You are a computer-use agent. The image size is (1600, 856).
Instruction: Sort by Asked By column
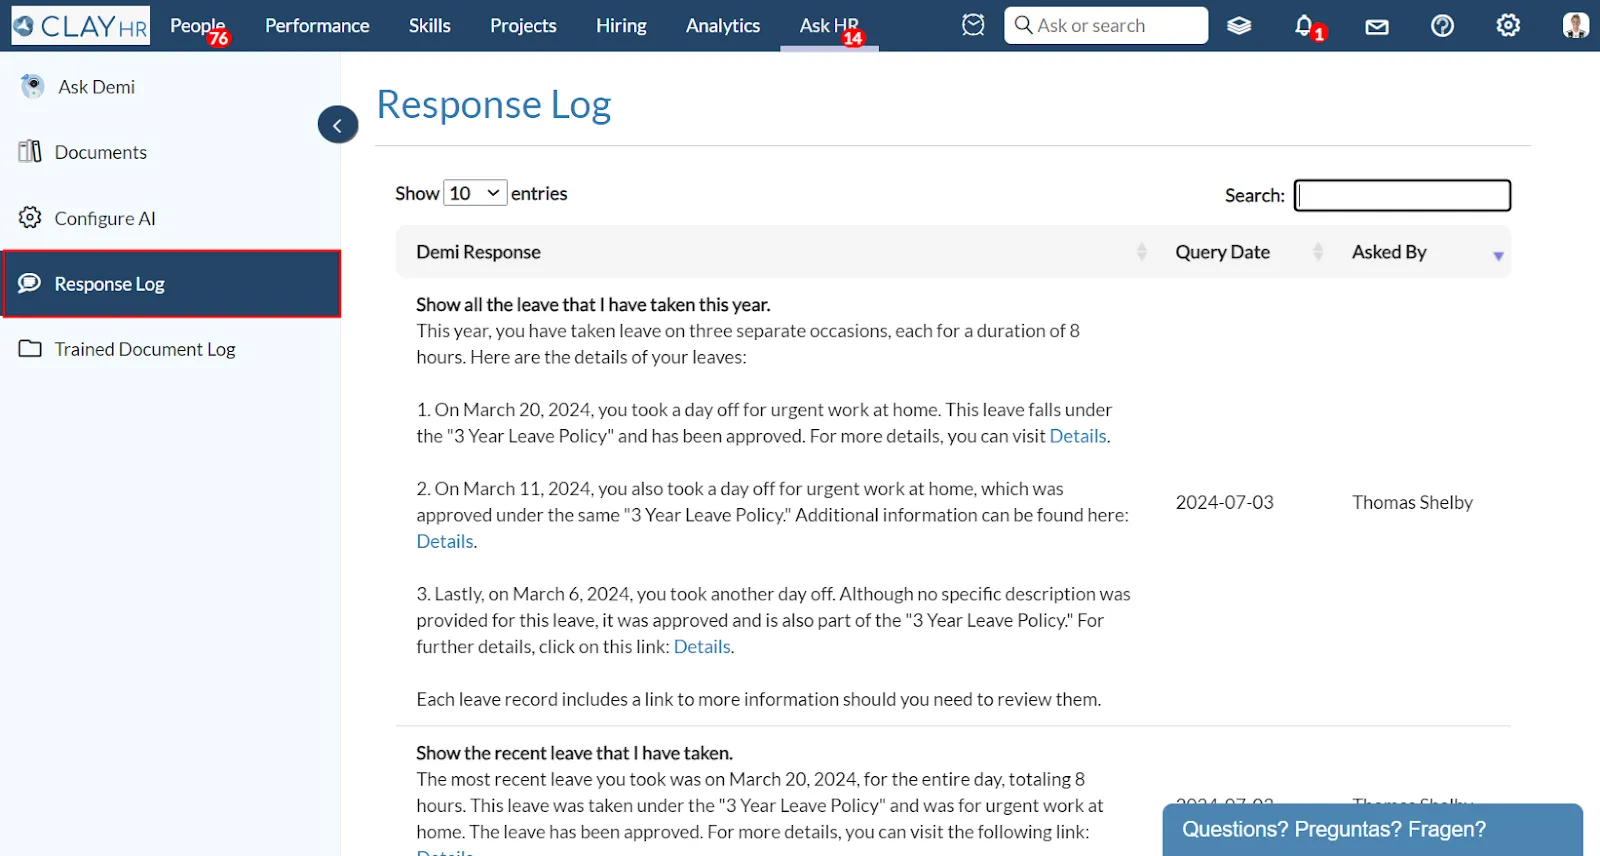tap(1421, 252)
